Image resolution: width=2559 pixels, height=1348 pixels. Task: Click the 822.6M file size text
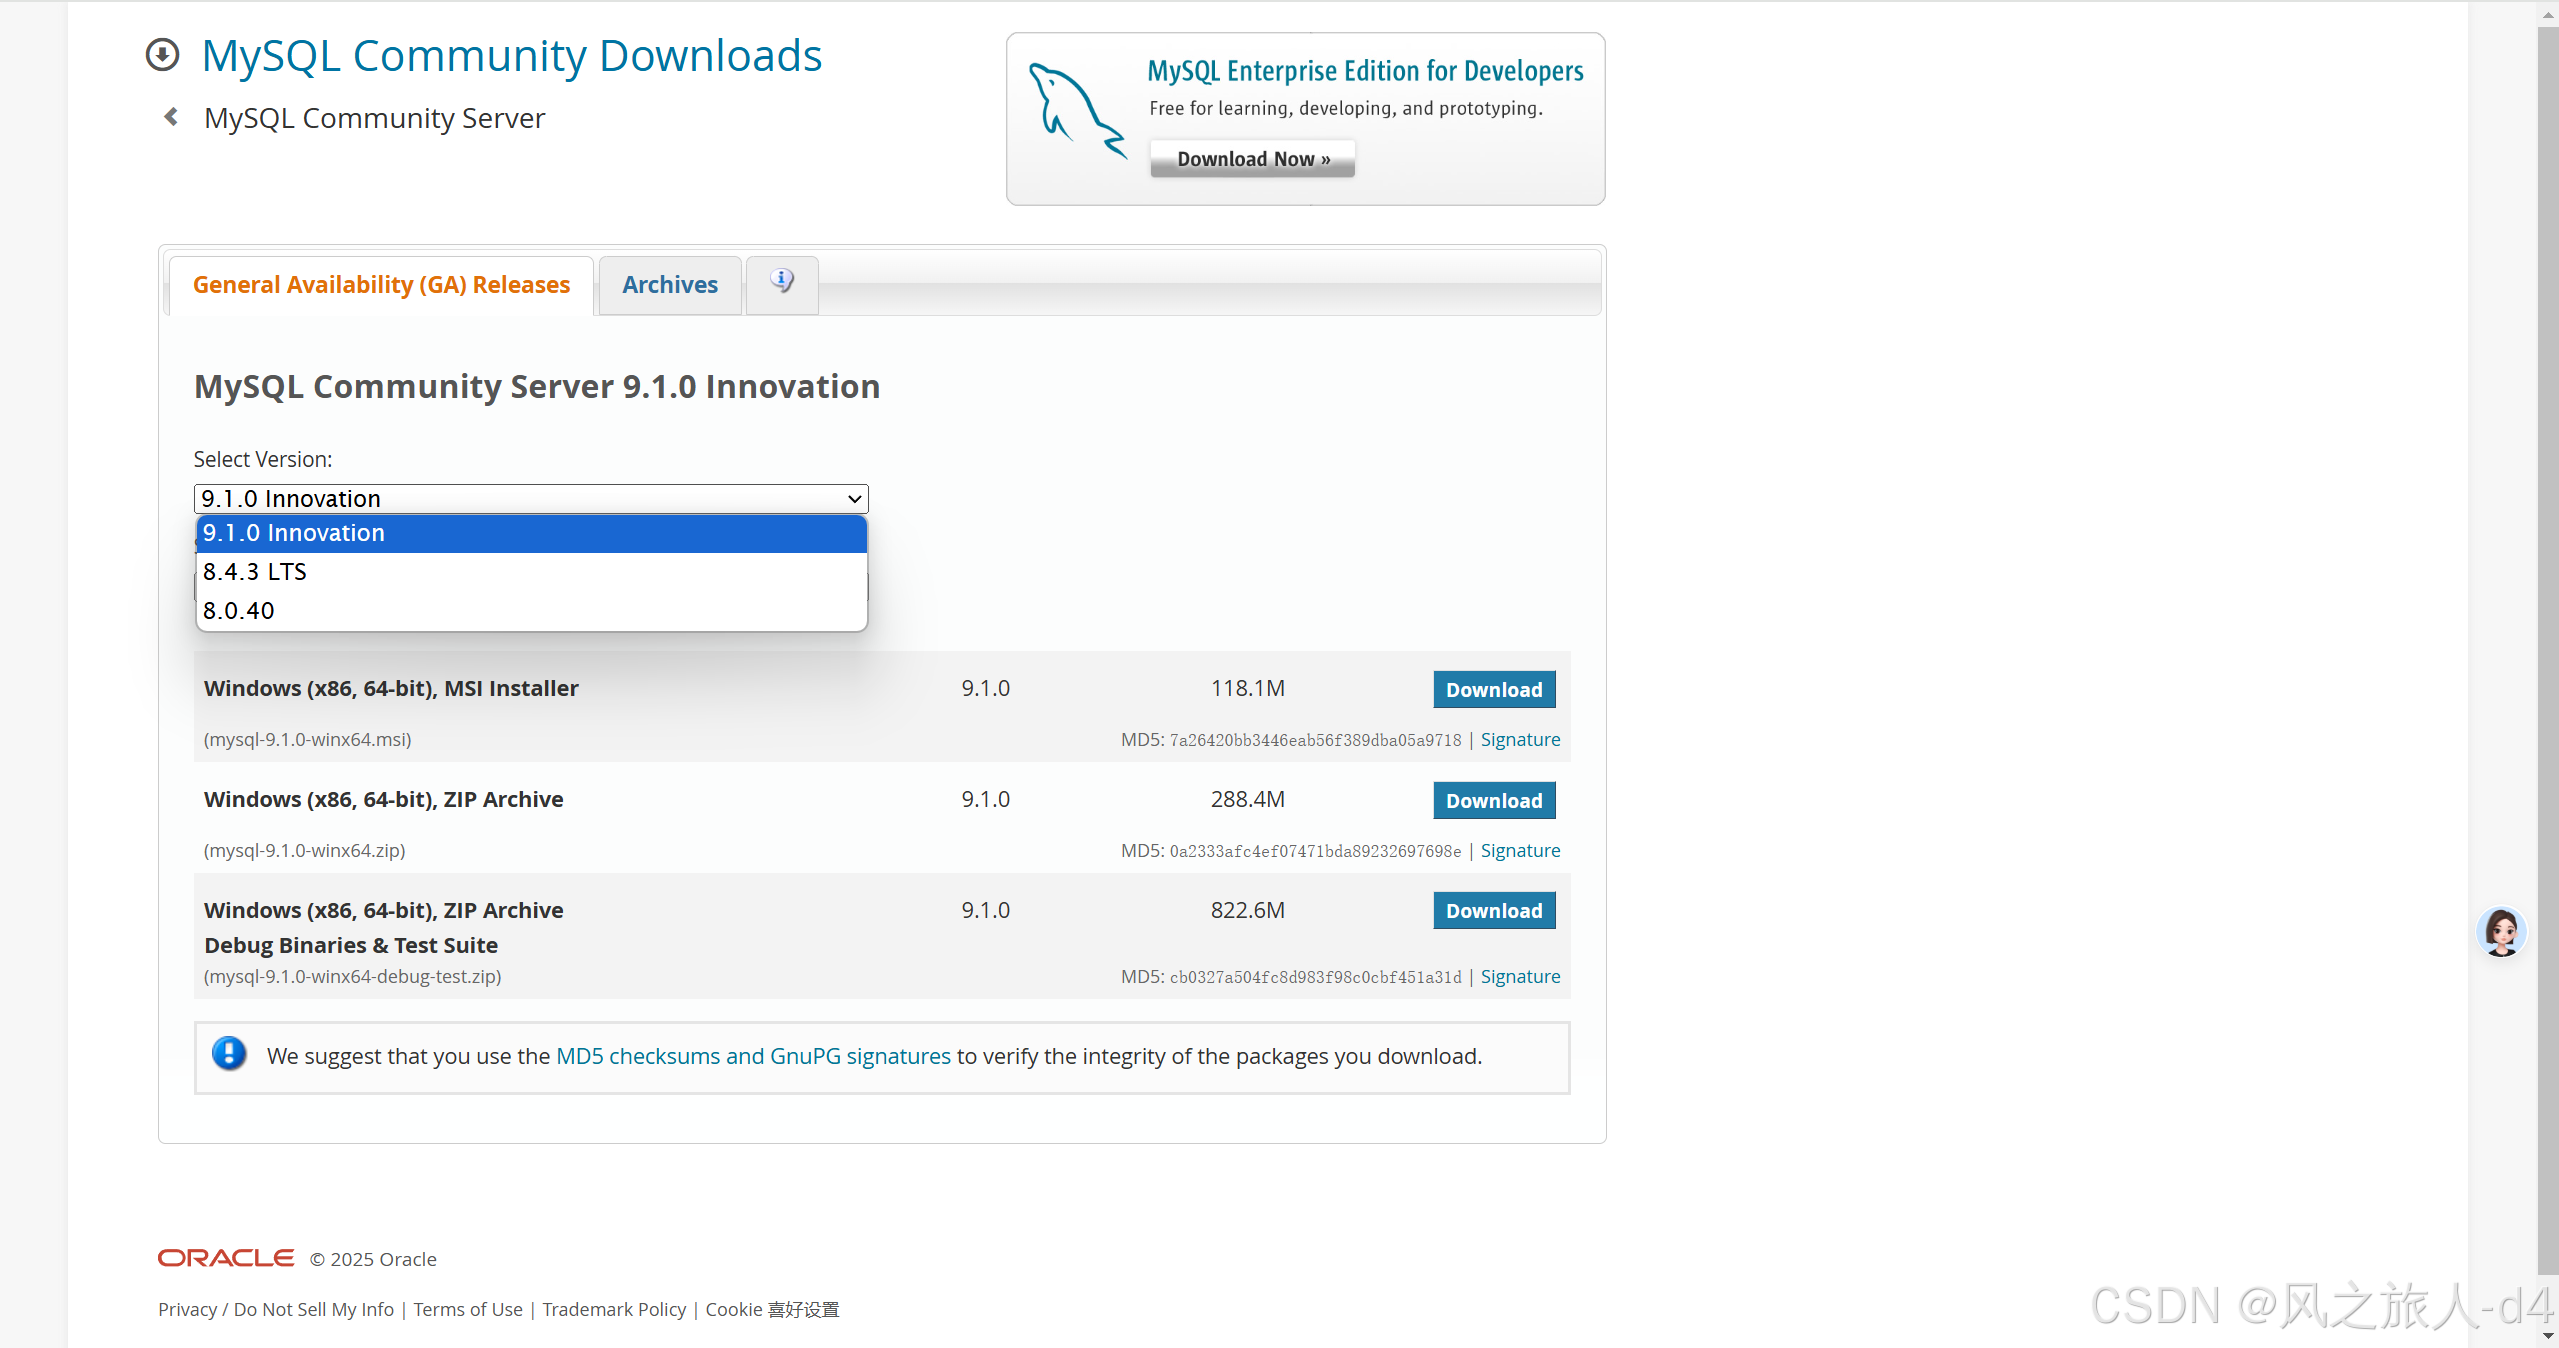(1248, 911)
